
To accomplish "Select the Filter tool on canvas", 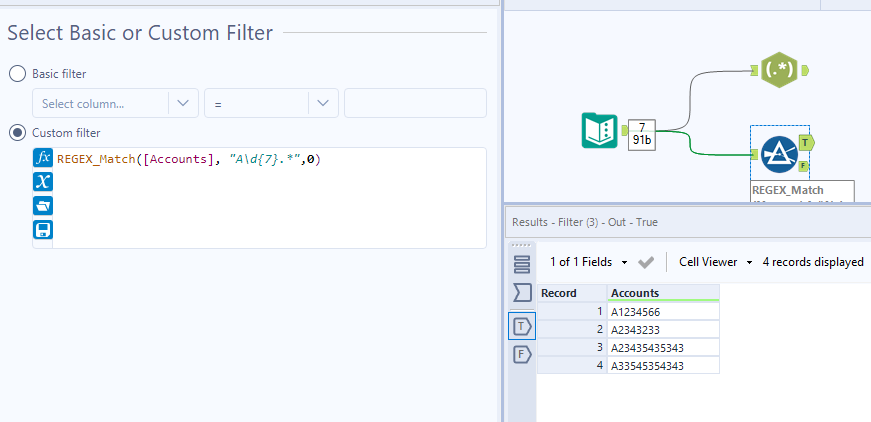I will click(x=777, y=153).
